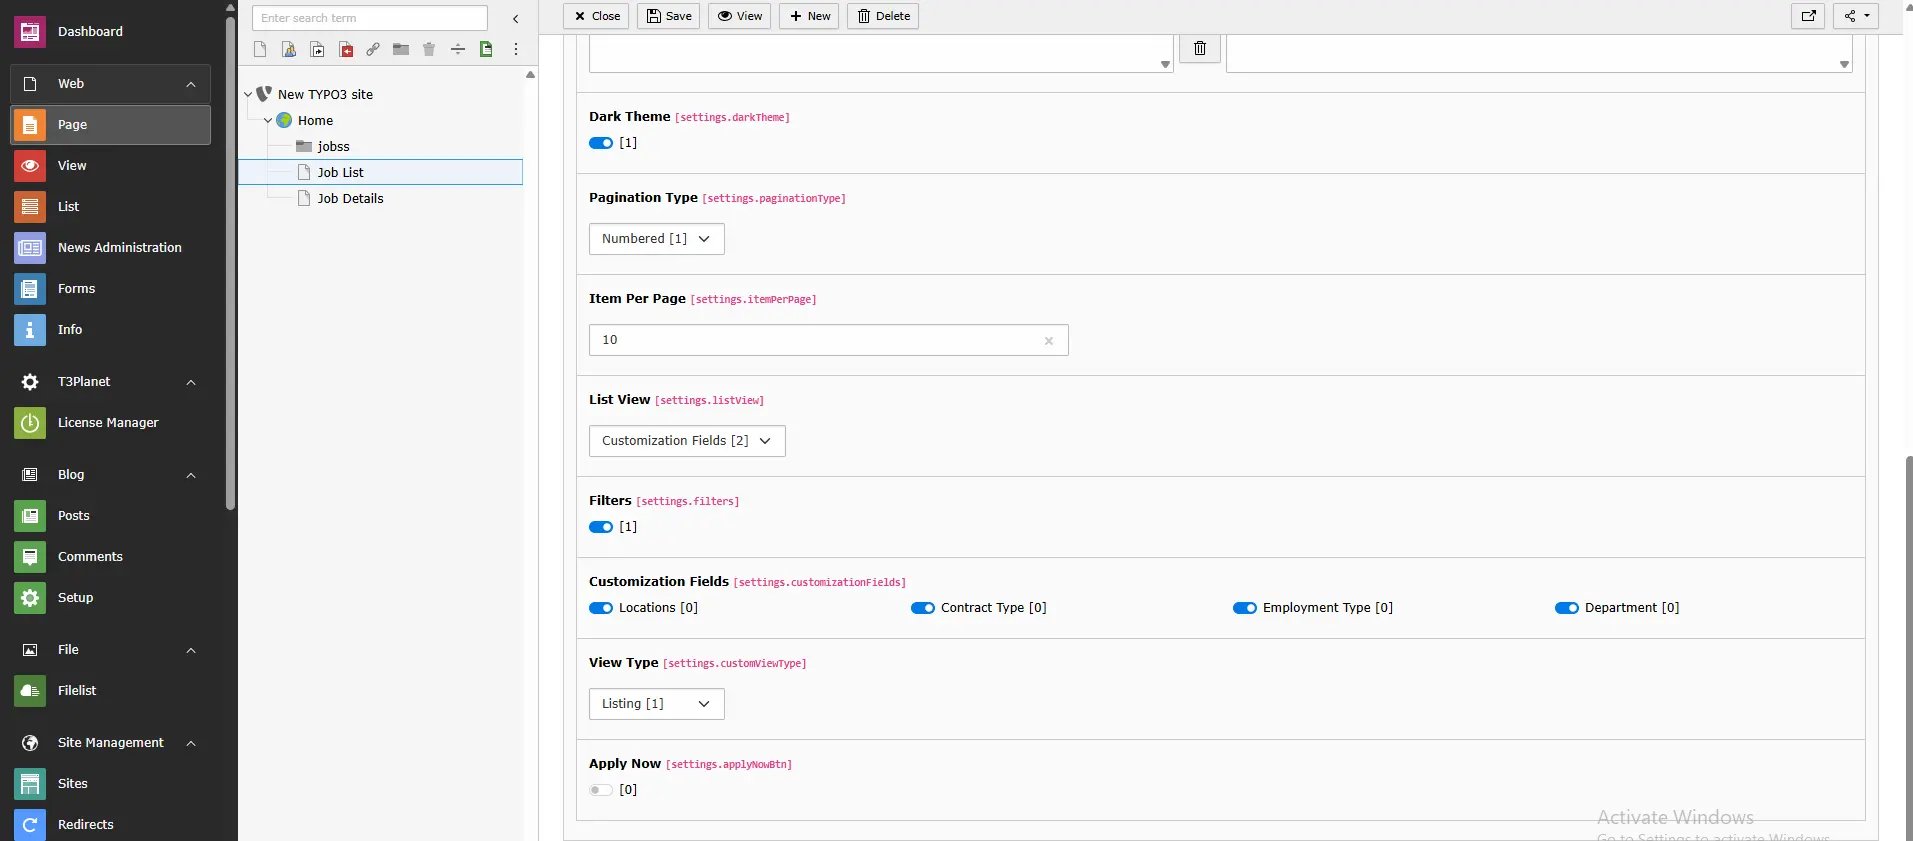Select Job Details page in tree
The image size is (1913, 841).
(x=350, y=198)
